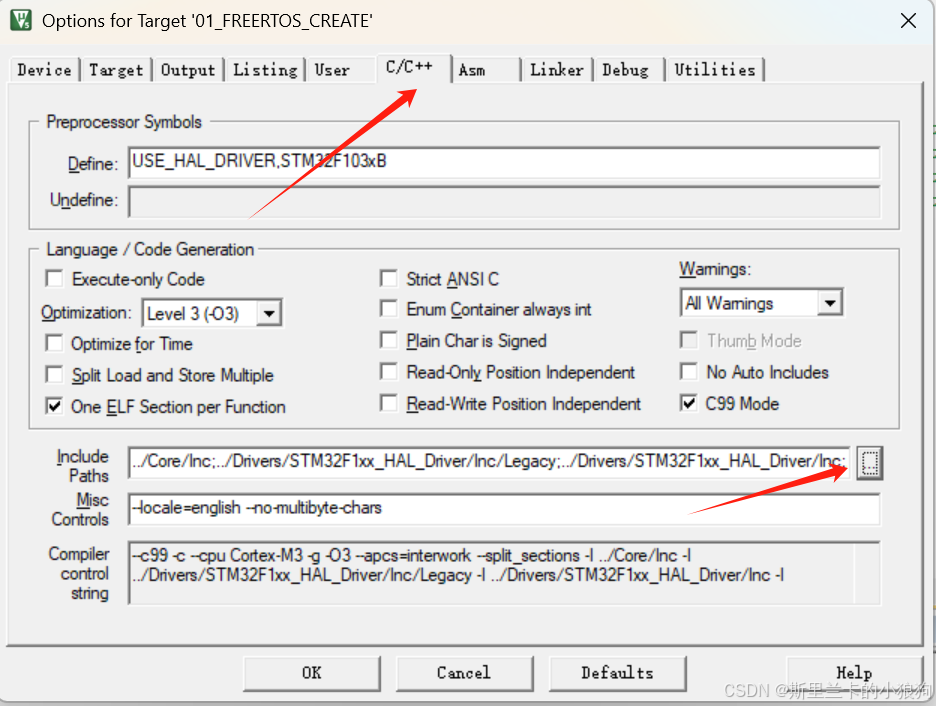The image size is (936, 706).
Task: Open the Listing tab
Action: point(265,70)
